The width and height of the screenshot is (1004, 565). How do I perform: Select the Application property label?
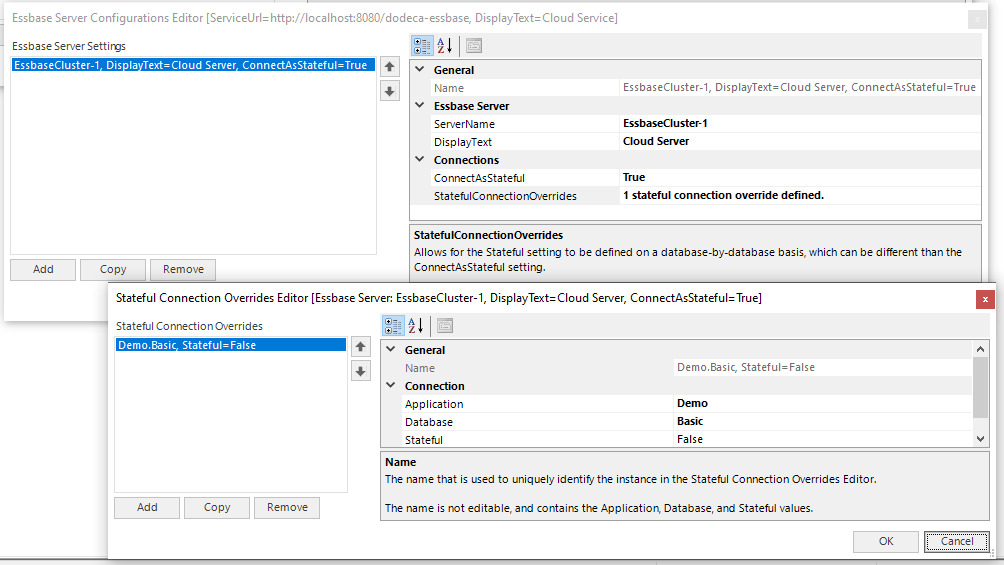coord(433,404)
